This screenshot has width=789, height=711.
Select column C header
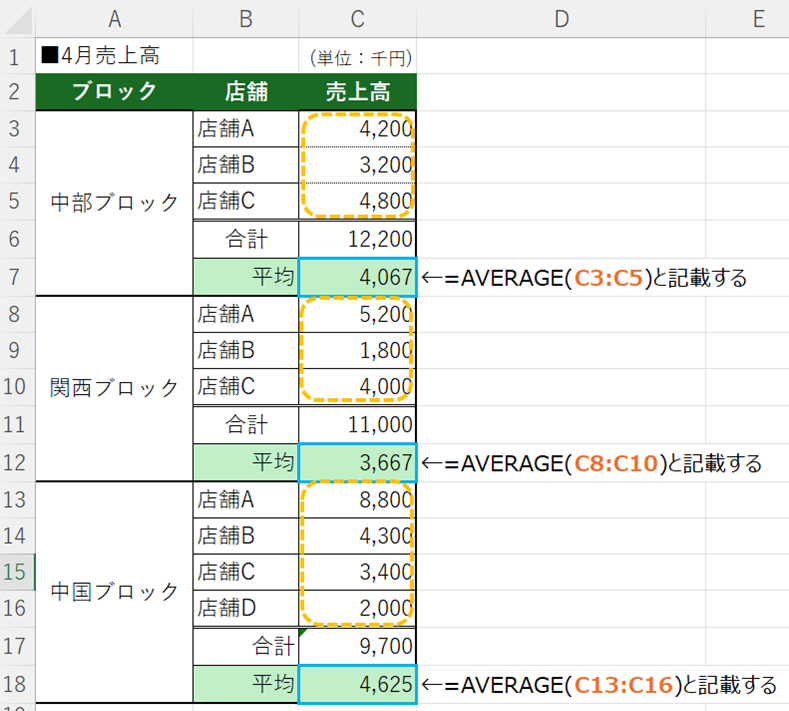(357, 18)
